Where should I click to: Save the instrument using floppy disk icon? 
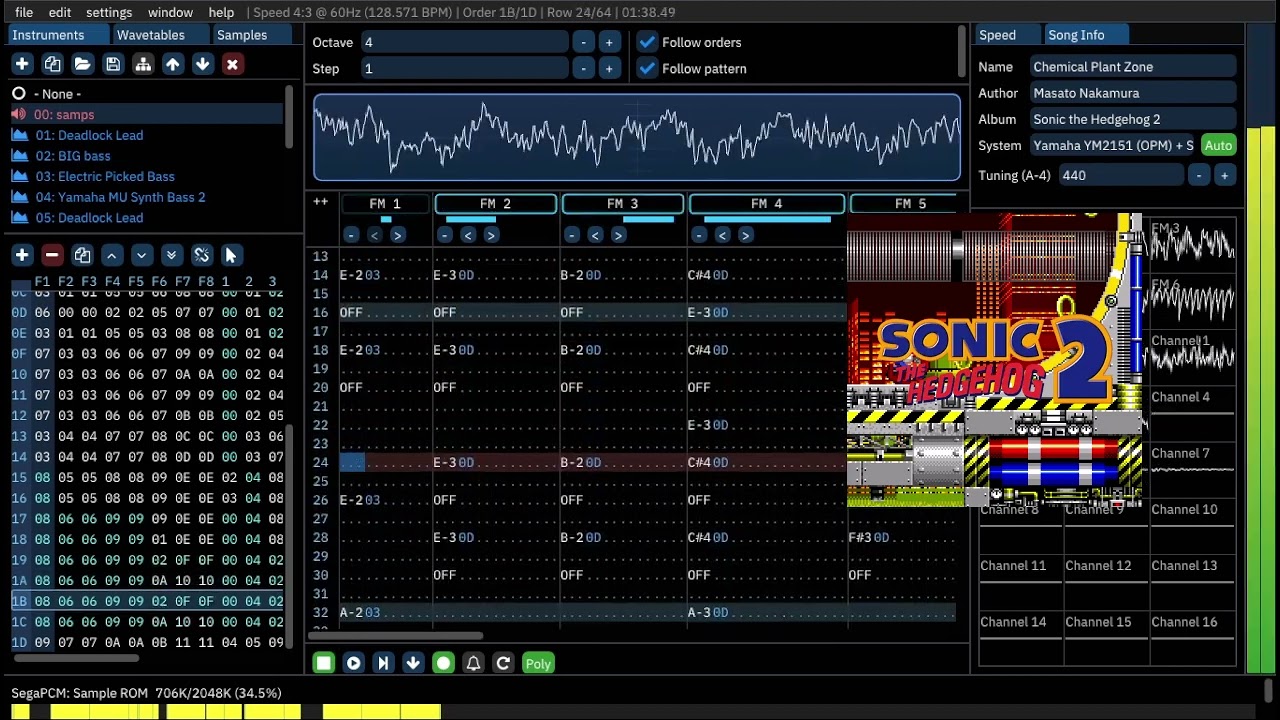pyautogui.click(x=113, y=64)
